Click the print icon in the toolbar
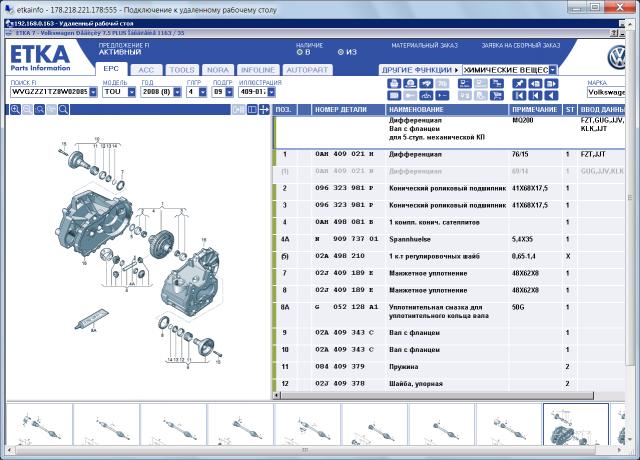Image resolution: width=640 pixels, height=460 pixels. tap(394, 84)
